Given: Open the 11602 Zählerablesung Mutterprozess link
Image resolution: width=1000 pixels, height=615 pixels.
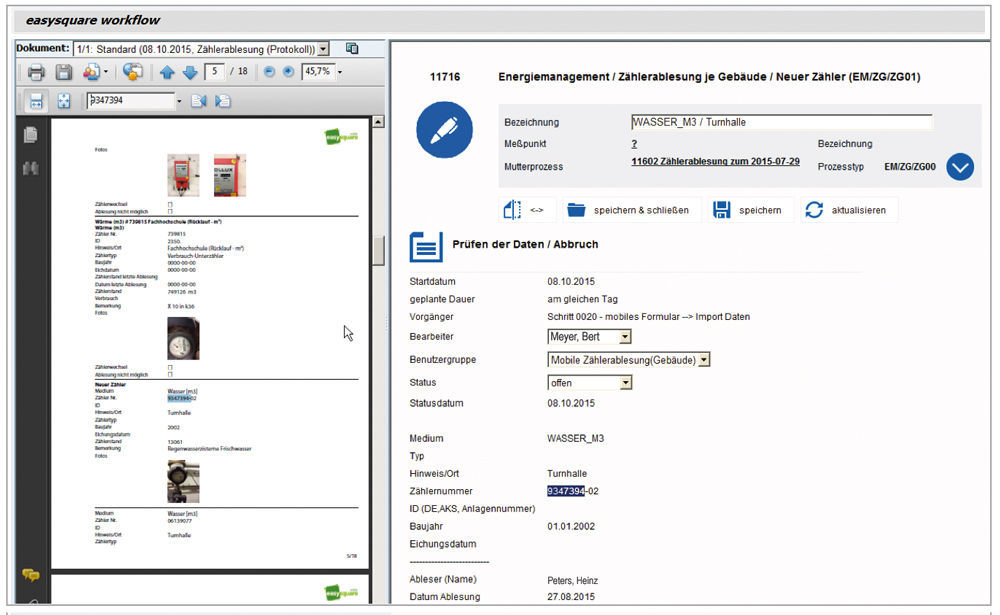Looking at the screenshot, I should coord(715,162).
